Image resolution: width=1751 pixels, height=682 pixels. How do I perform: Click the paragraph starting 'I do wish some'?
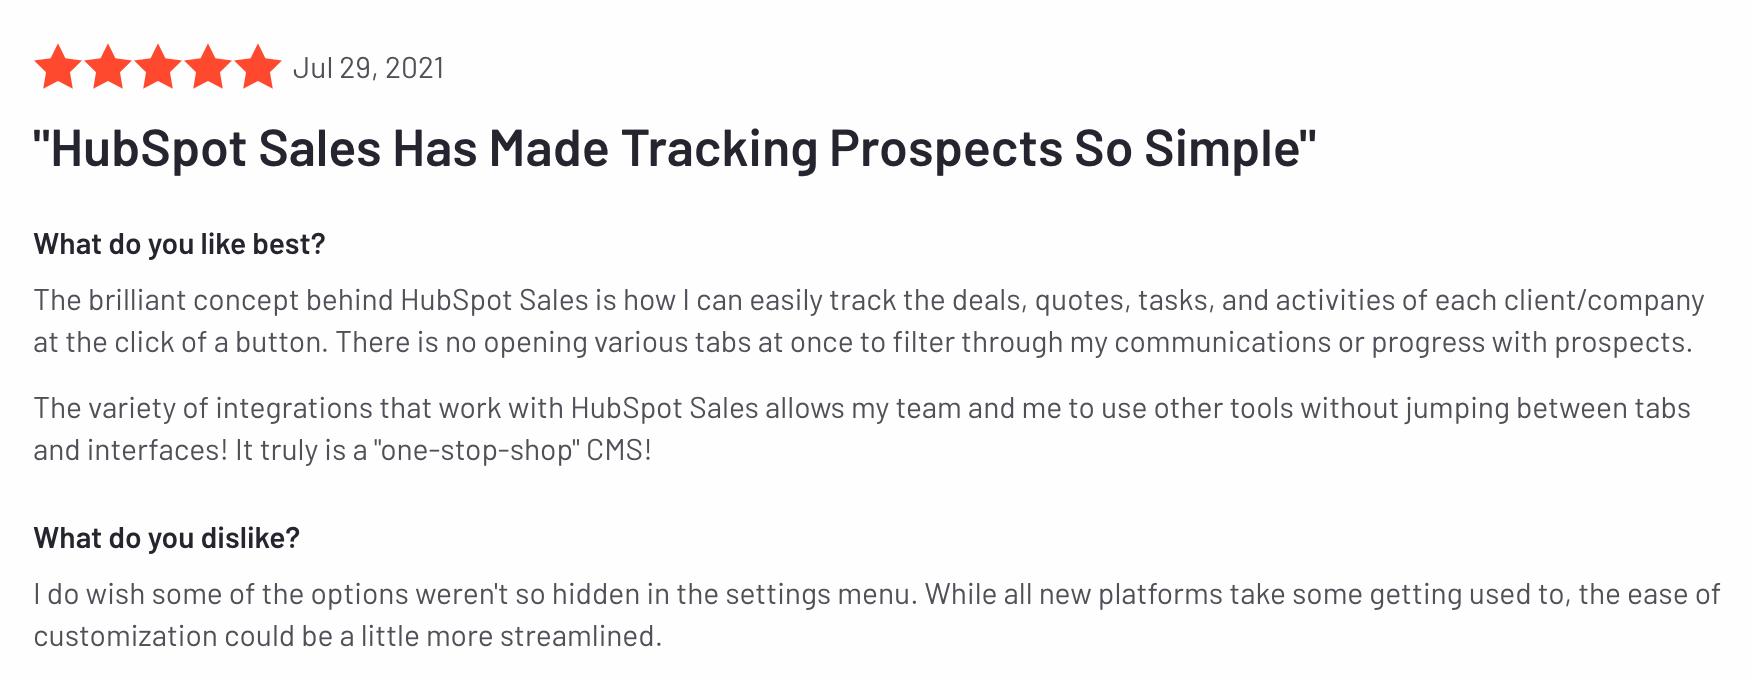click(877, 615)
